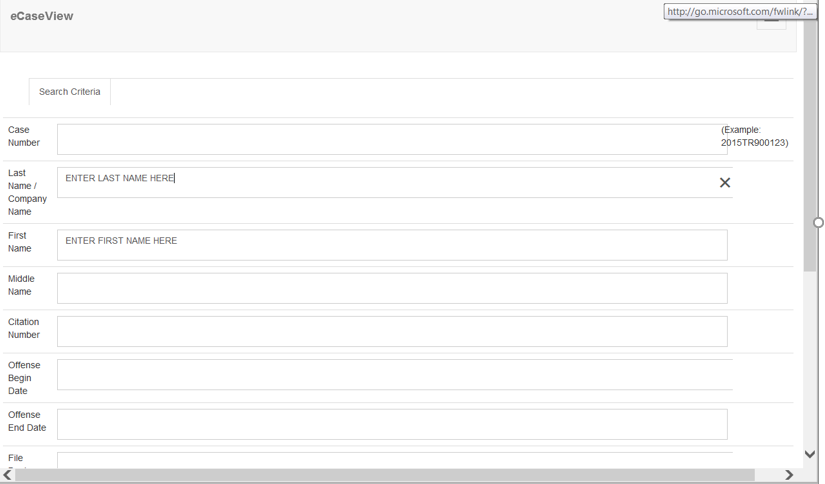825x484 pixels.
Task: Select the Offense End Date field
Action: [x=392, y=424]
